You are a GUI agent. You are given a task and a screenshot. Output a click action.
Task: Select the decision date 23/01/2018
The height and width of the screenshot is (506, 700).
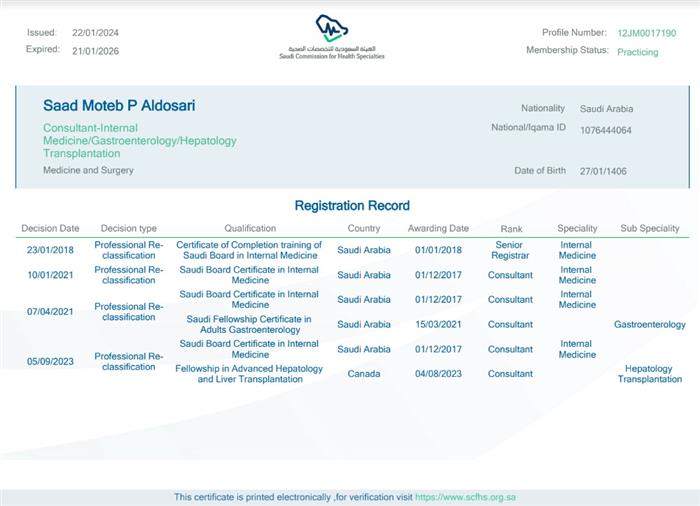point(50,250)
